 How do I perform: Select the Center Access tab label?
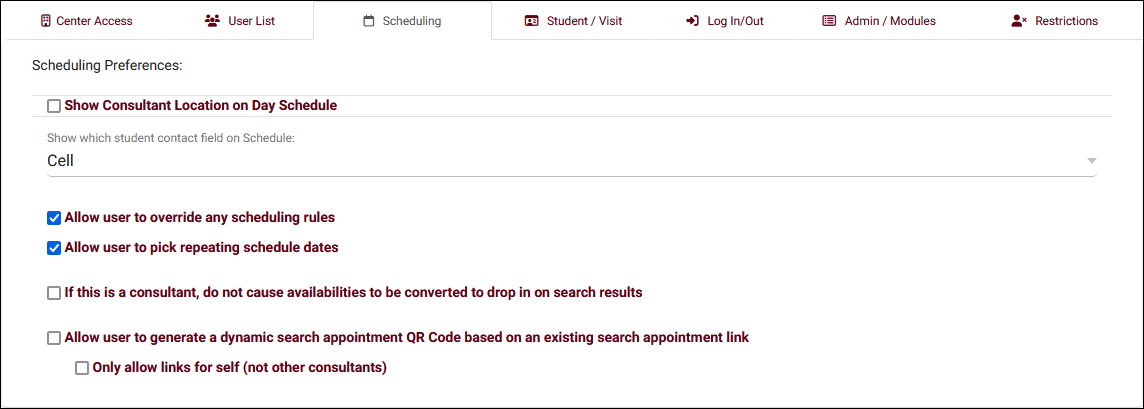pyautogui.click(x=94, y=21)
